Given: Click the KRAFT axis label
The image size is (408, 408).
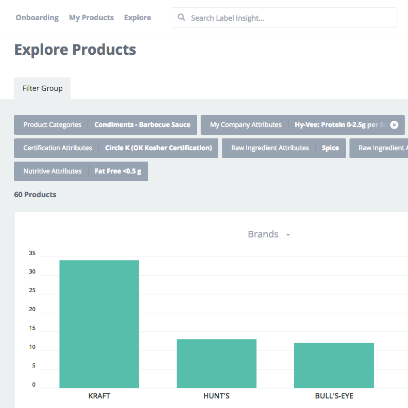Looking at the screenshot, I should (x=99, y=396).
